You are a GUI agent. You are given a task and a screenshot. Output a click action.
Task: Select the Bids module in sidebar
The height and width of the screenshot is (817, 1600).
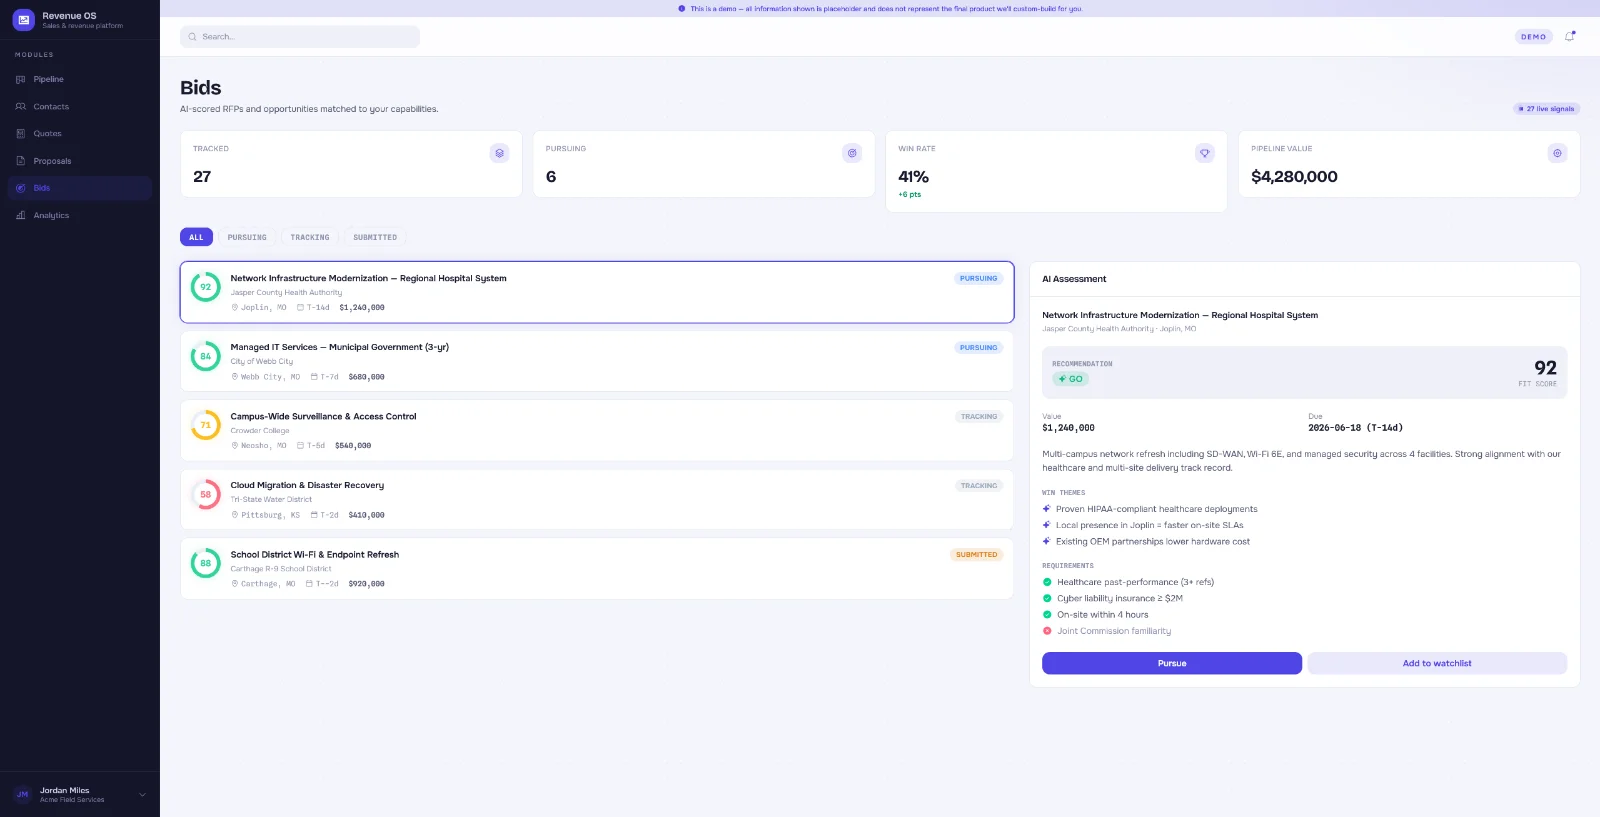80,188
